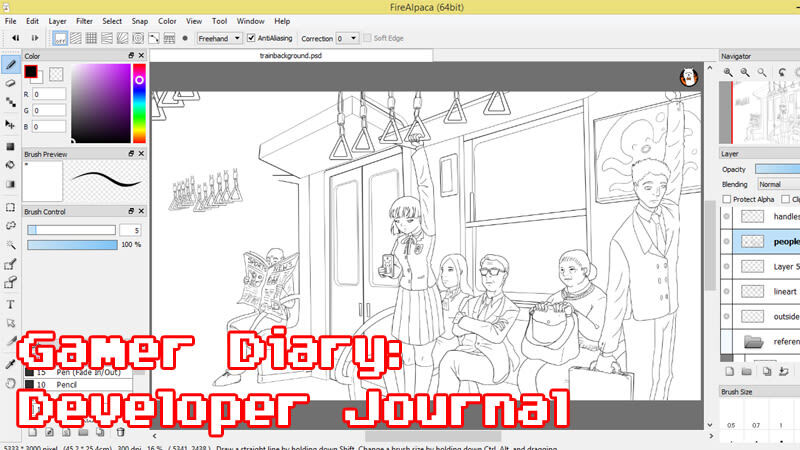
Task: Activate the Text tool
Action: point(10,304)
